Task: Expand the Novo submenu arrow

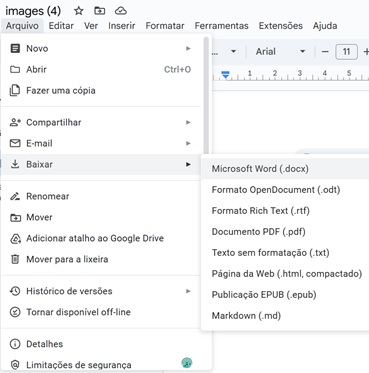Action: 188,48
